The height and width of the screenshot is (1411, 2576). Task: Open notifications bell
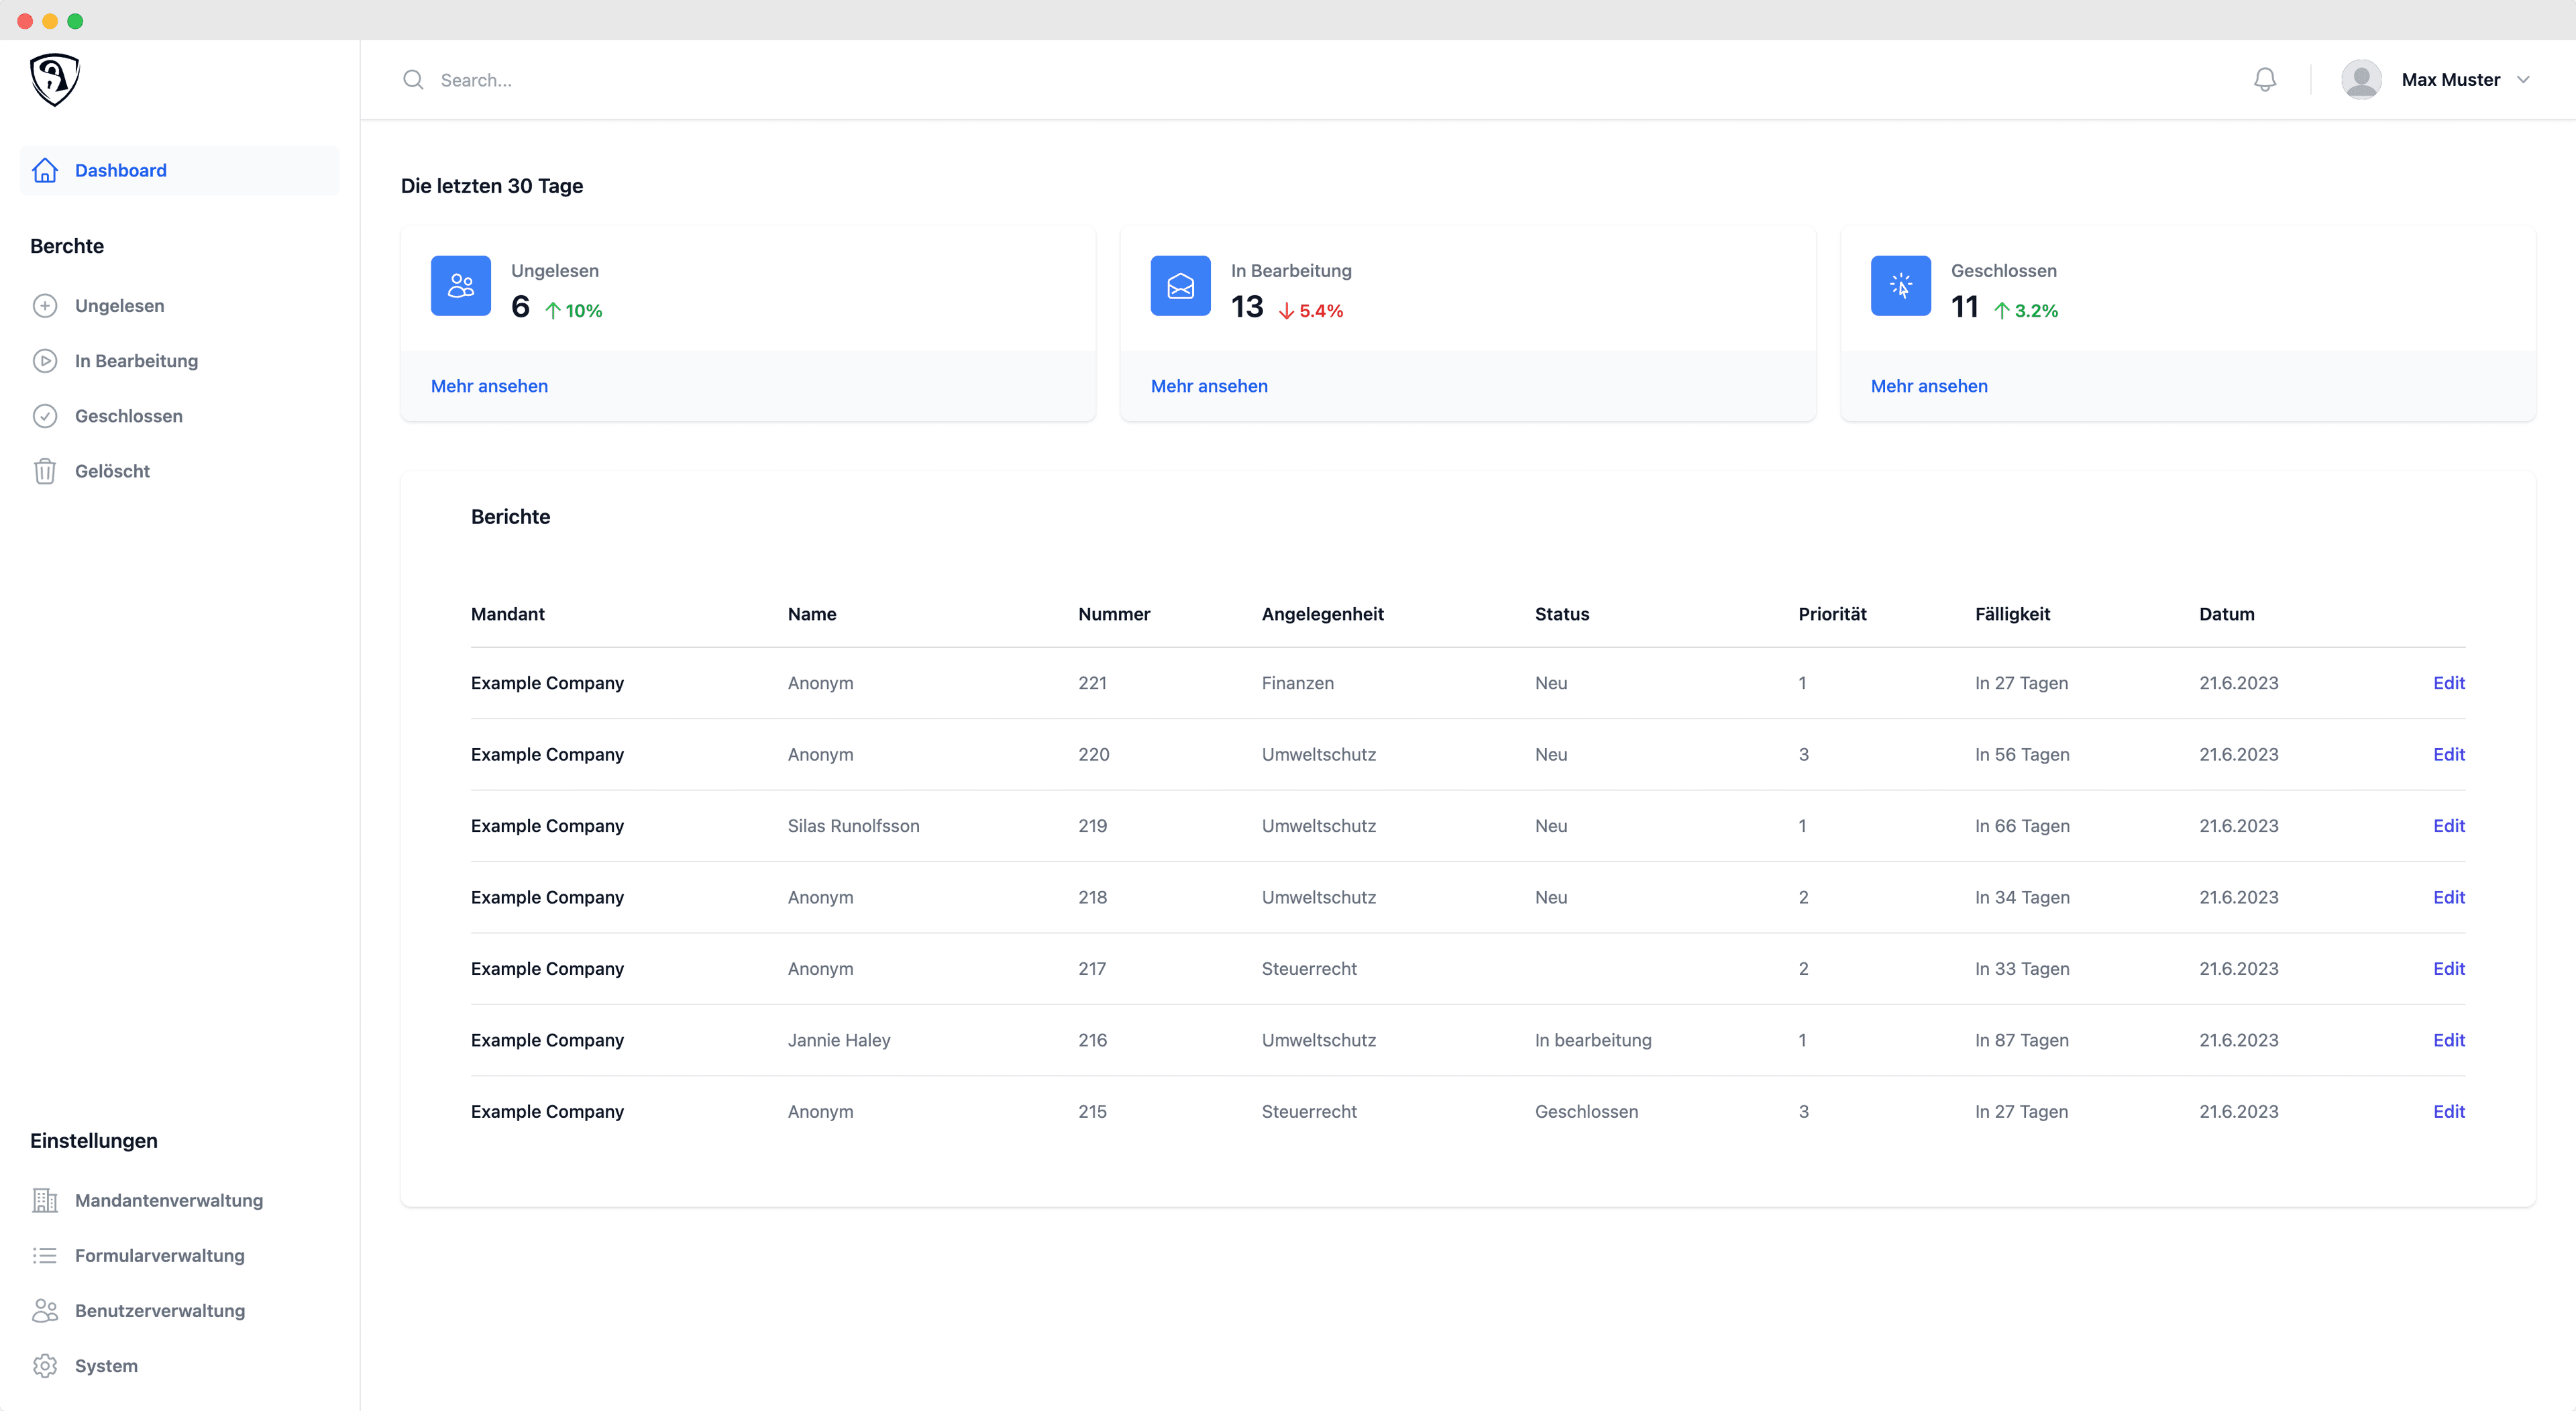(2265, 79)
